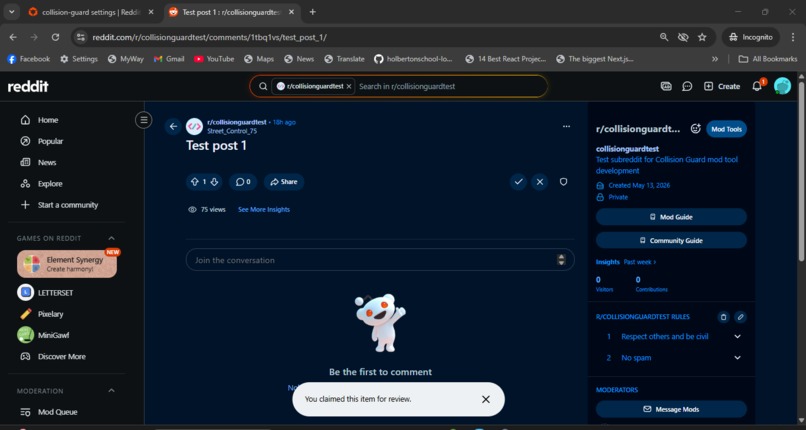The width and height of the screenshot is (806, 430).
Task: Open the YouTube bookmark
Action: [x=214, y=59]
